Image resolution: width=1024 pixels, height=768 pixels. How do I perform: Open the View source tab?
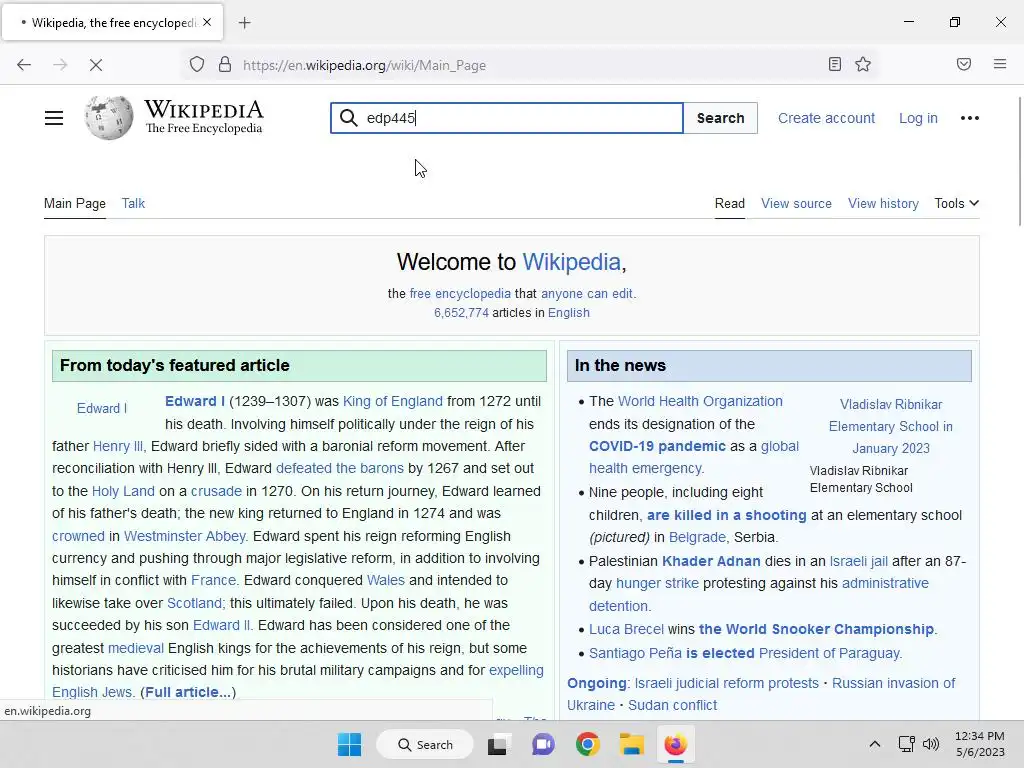click(x=796, y=204)
